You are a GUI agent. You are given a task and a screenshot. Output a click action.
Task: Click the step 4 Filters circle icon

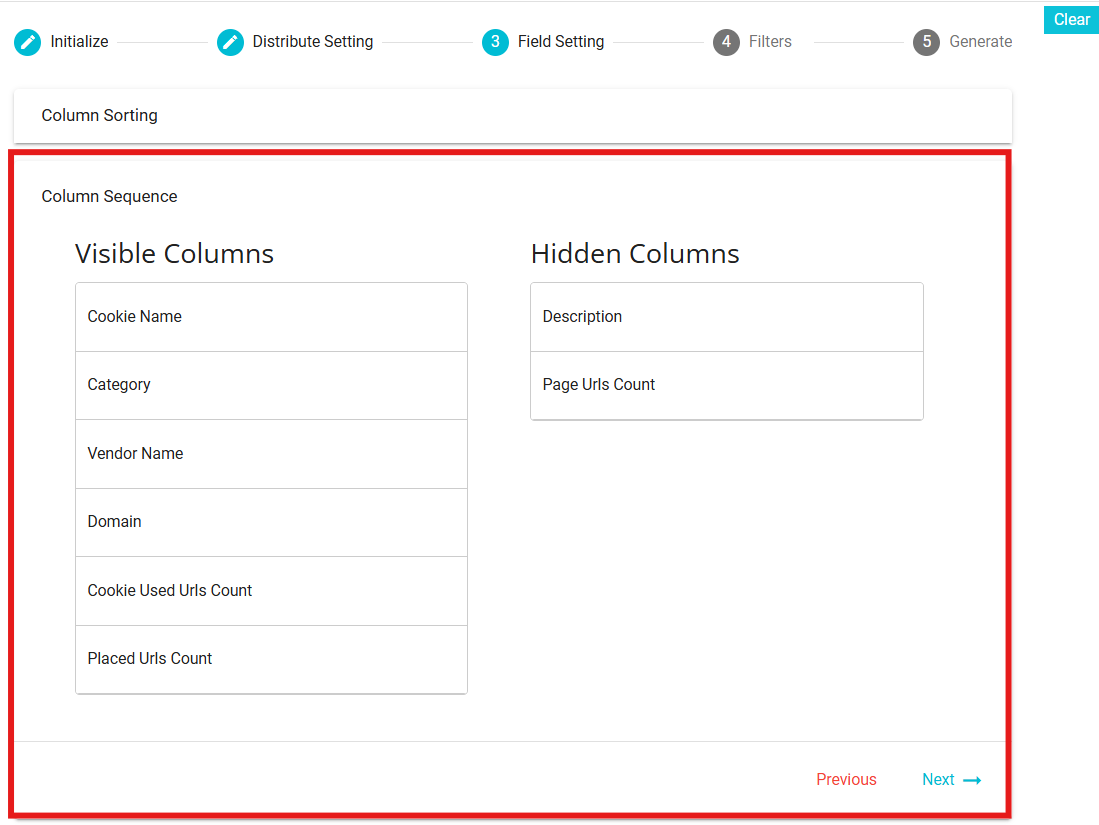pyautogui.click(x=726, y=42)
